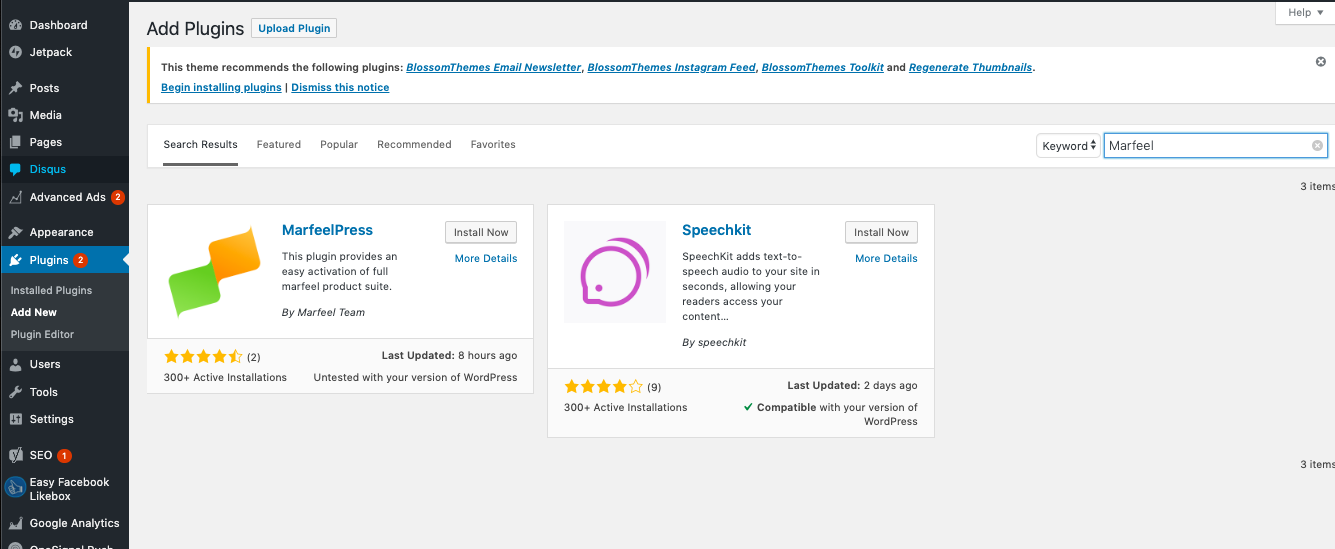Screen dimensions: 1335x549
Task: Open BlossomThemes Email Newsletter link
Action: [x=493, y=67]
